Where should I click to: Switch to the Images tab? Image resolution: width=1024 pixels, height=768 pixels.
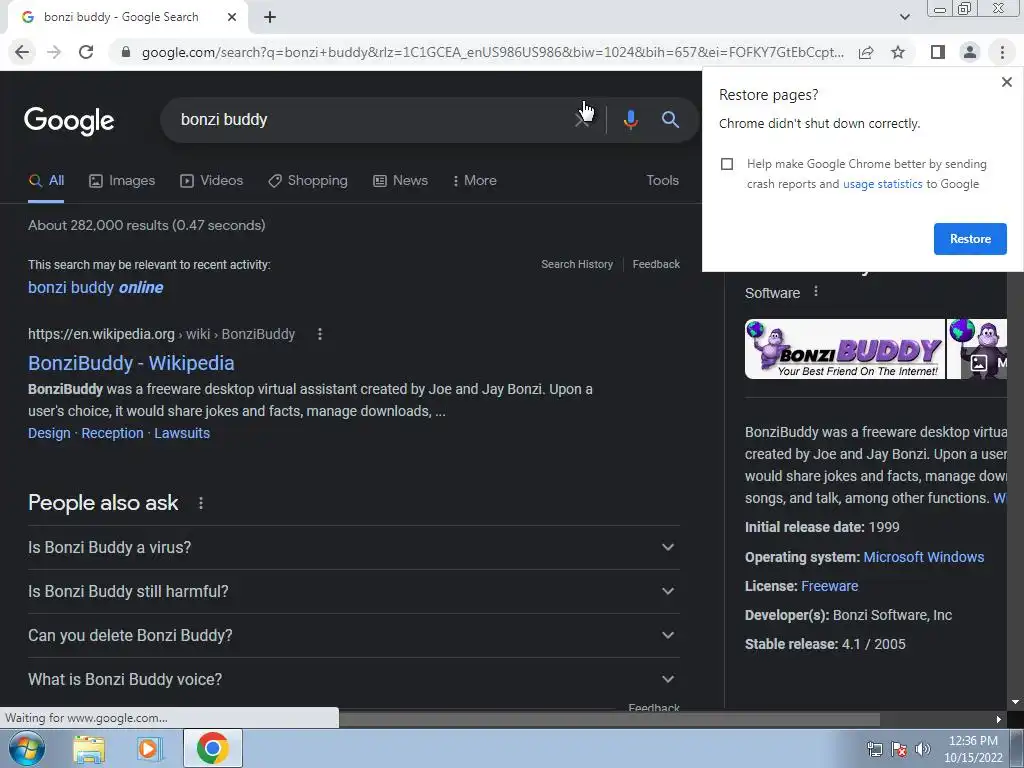click(x=122, y=181)
